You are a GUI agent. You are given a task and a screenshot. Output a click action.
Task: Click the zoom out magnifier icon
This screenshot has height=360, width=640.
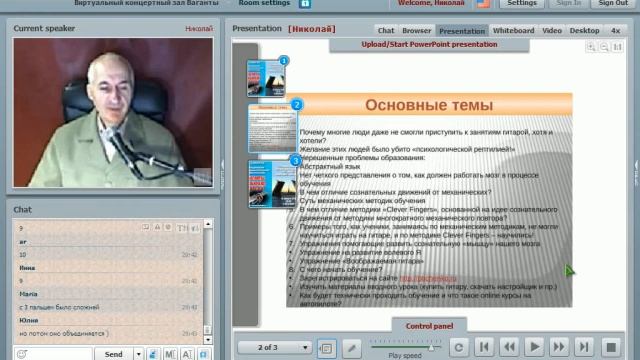(604, 47)
